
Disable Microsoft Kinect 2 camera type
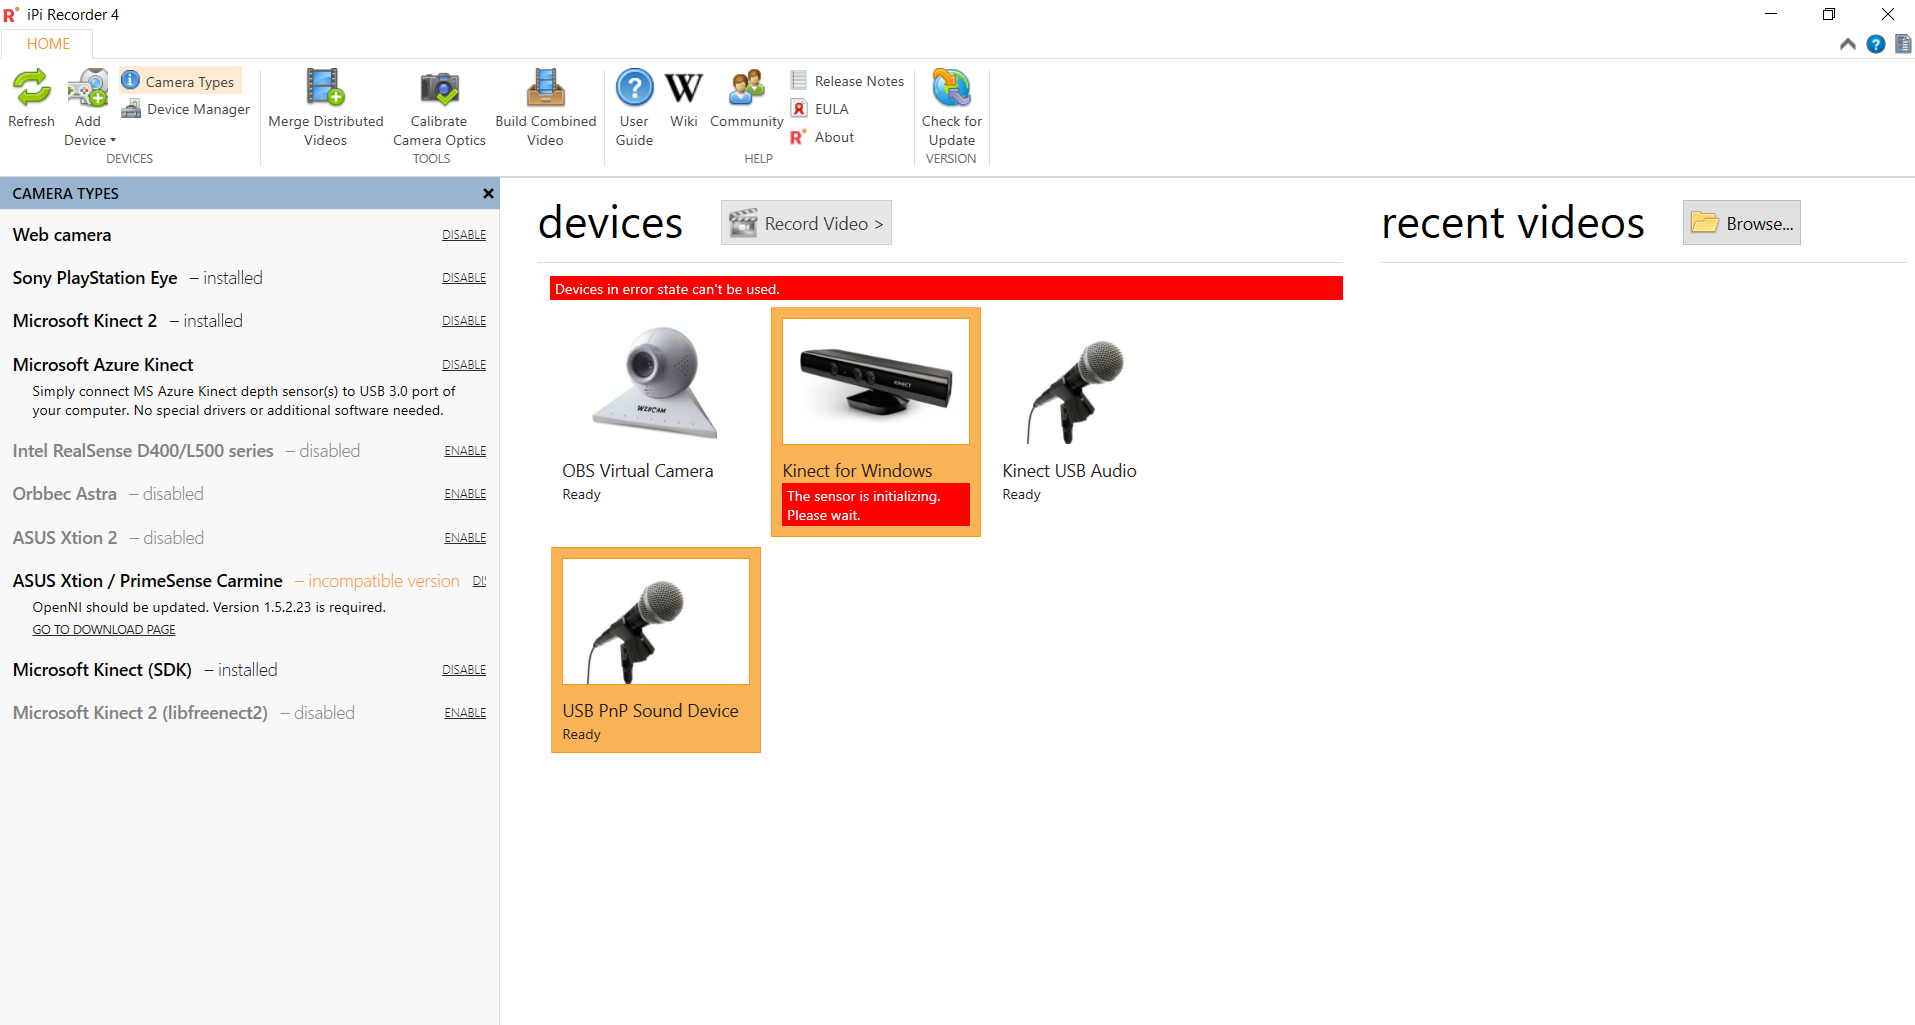click(464, 321)
